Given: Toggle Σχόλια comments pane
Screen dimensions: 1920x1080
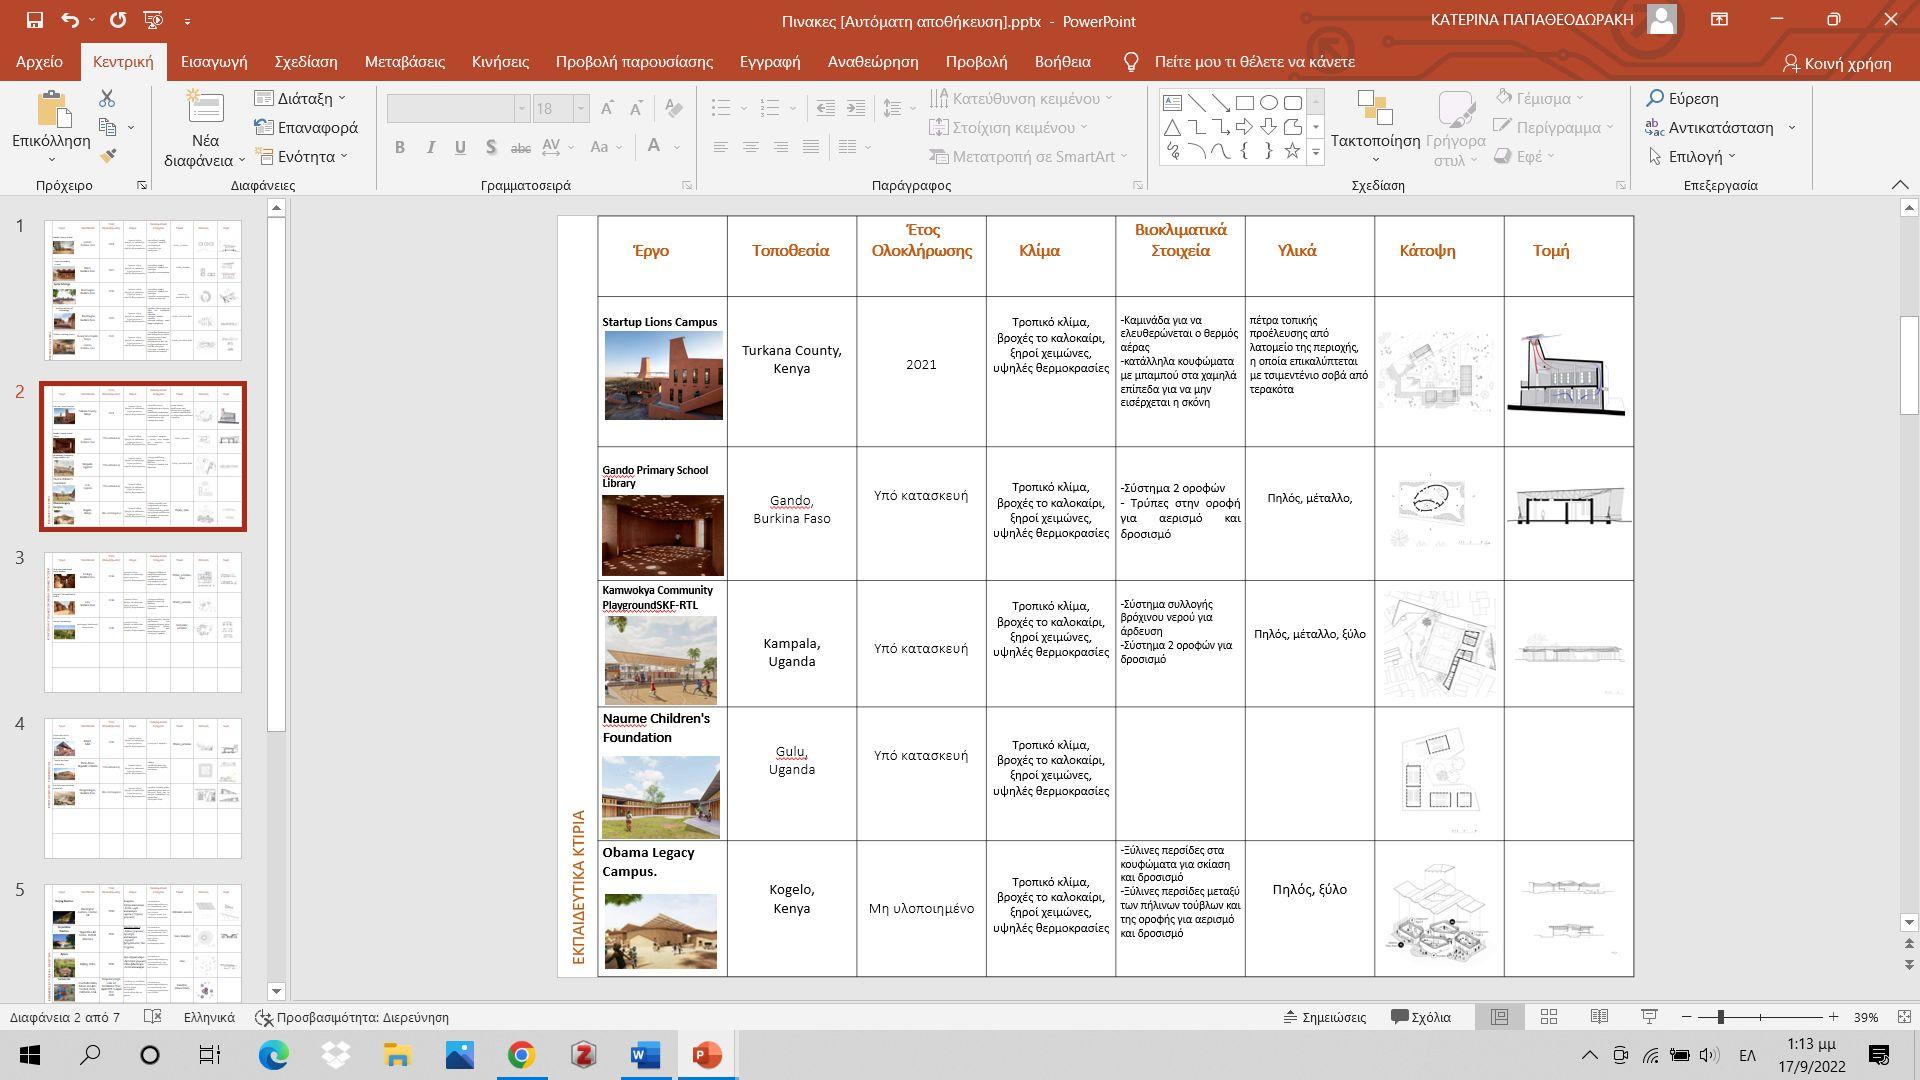Looking at the screenshot, I should tap(1421, 1017).
